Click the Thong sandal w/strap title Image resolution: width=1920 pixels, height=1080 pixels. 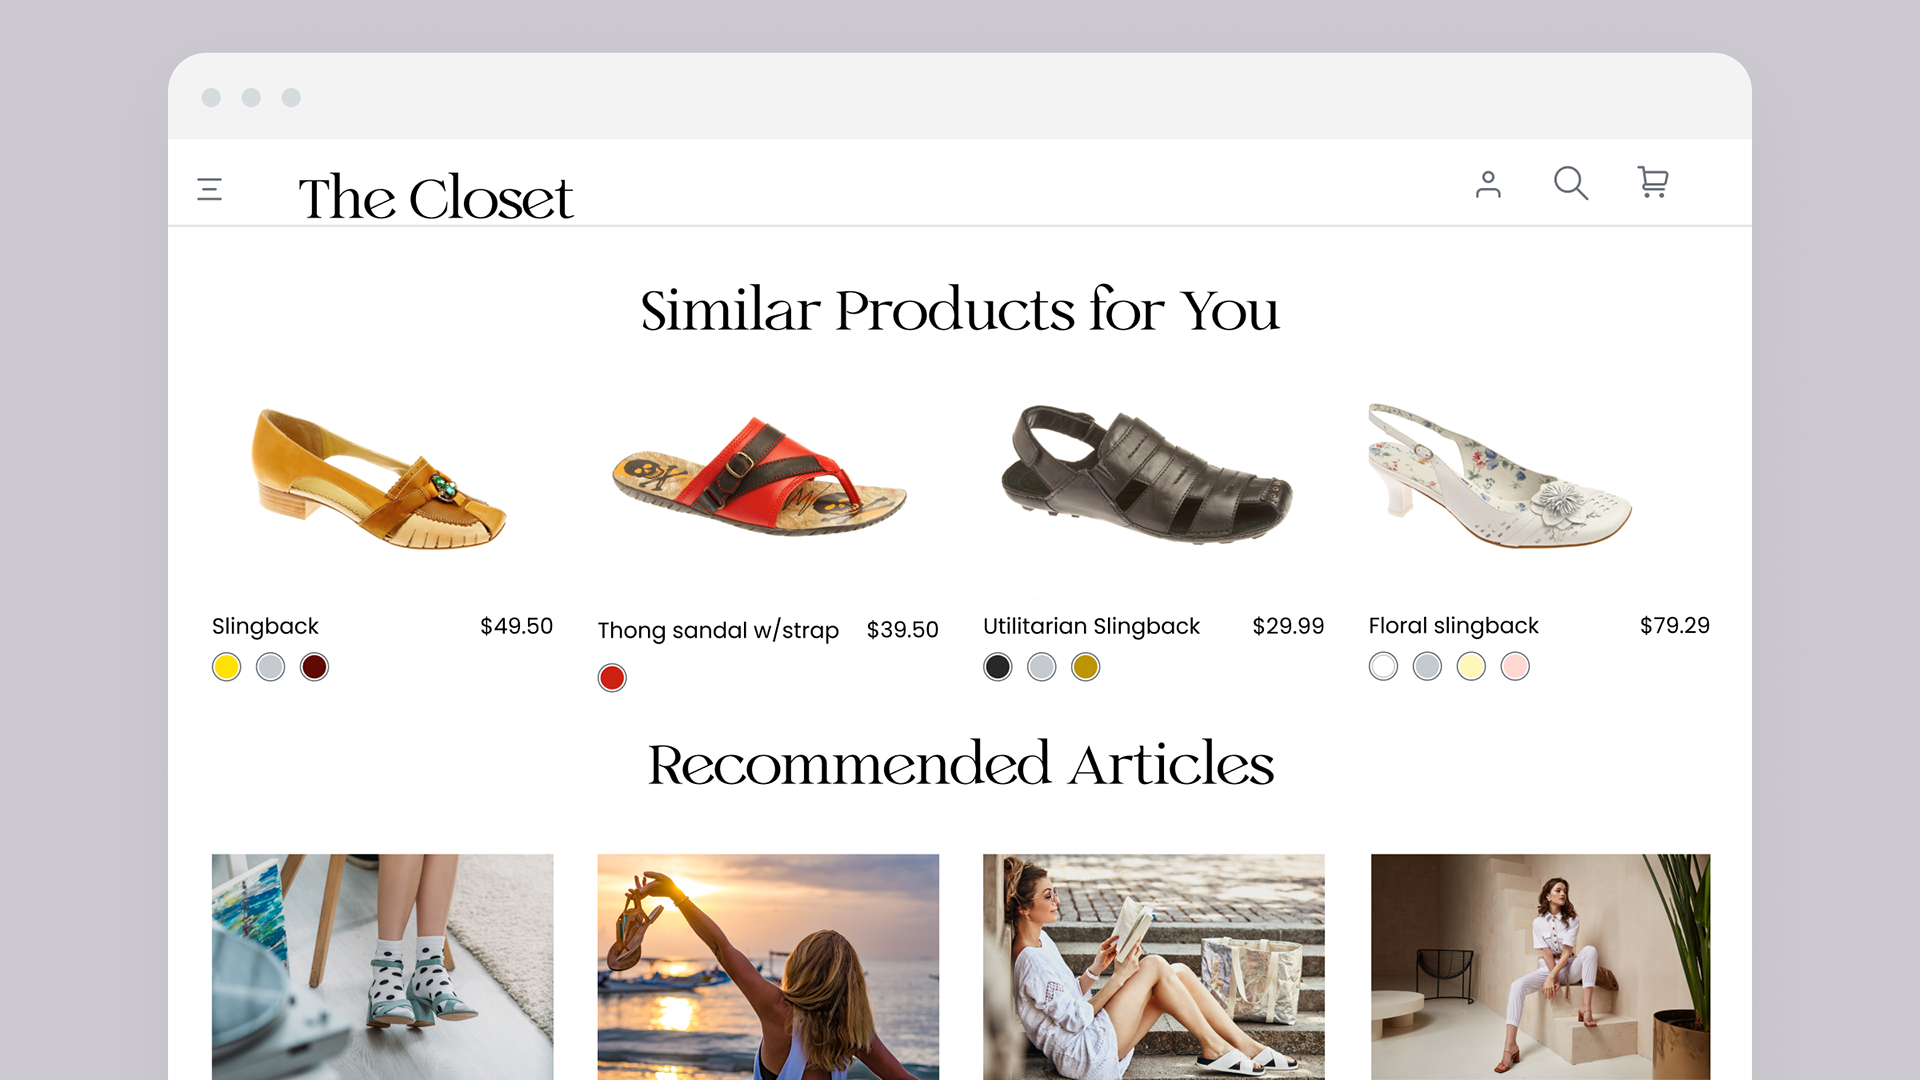tap(718, 630)
